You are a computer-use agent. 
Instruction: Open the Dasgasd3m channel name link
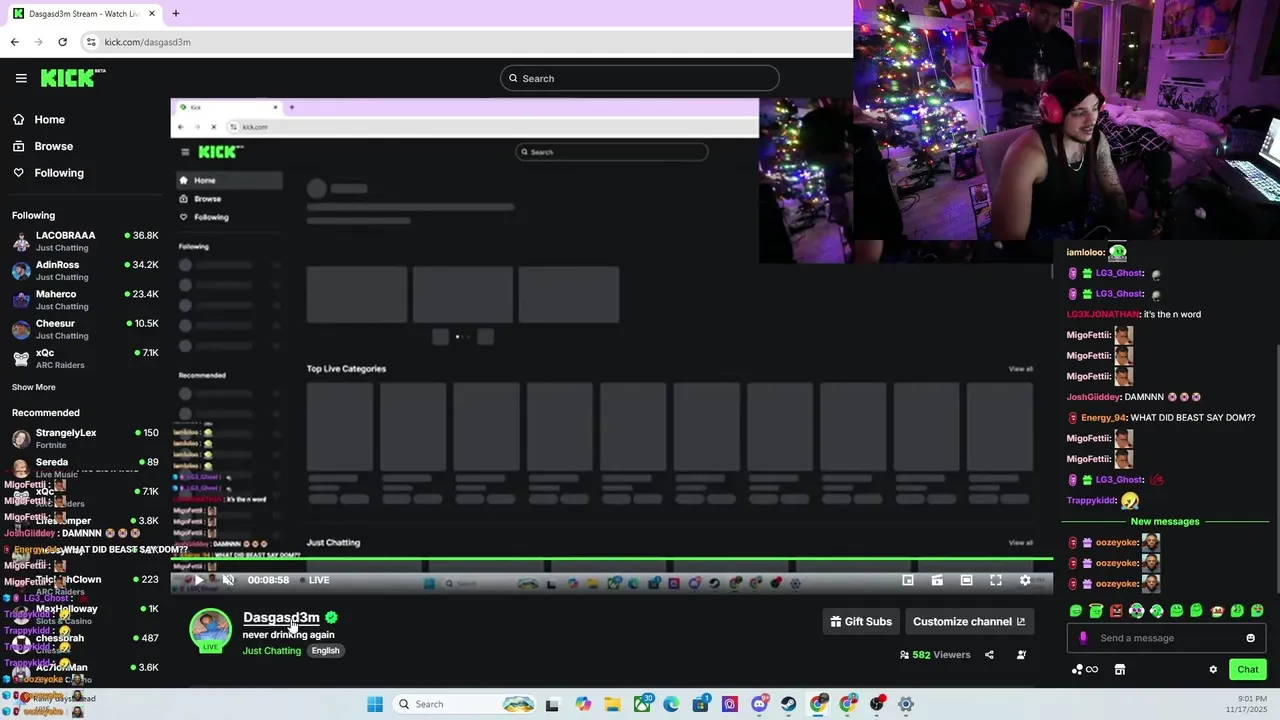pyautogui.click(x=281, y=617)
